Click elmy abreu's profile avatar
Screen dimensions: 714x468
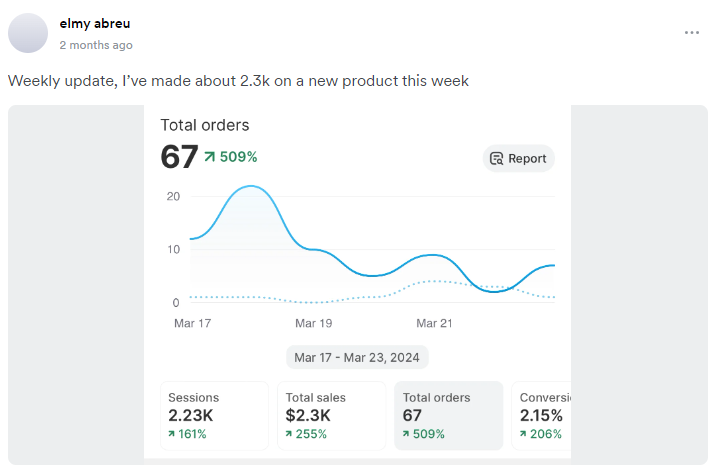pos(28,33)
